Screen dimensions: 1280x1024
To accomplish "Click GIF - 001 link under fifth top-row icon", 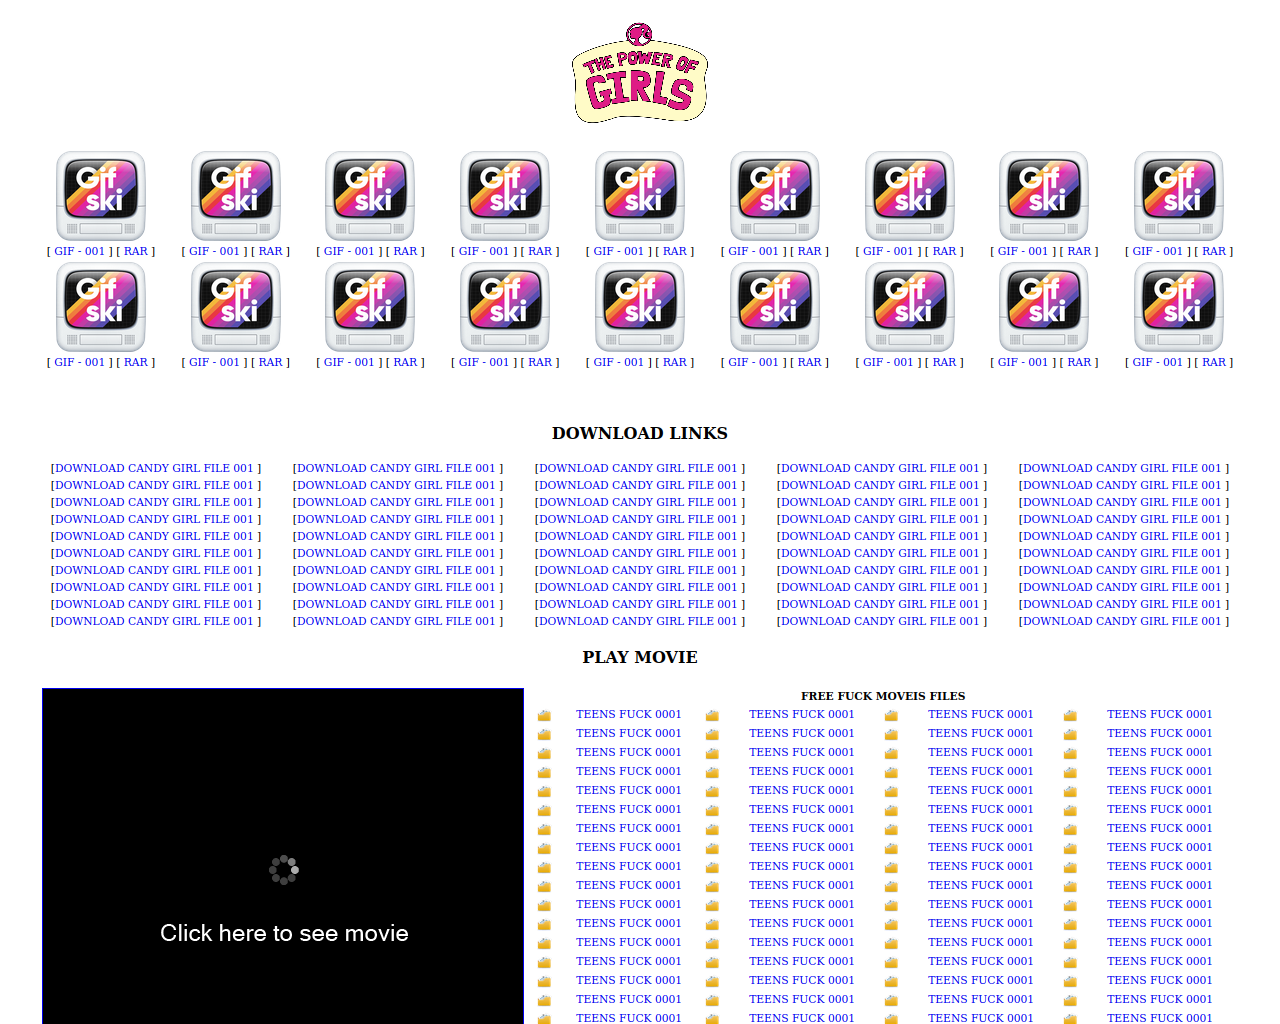I will [x=618, y=252].
